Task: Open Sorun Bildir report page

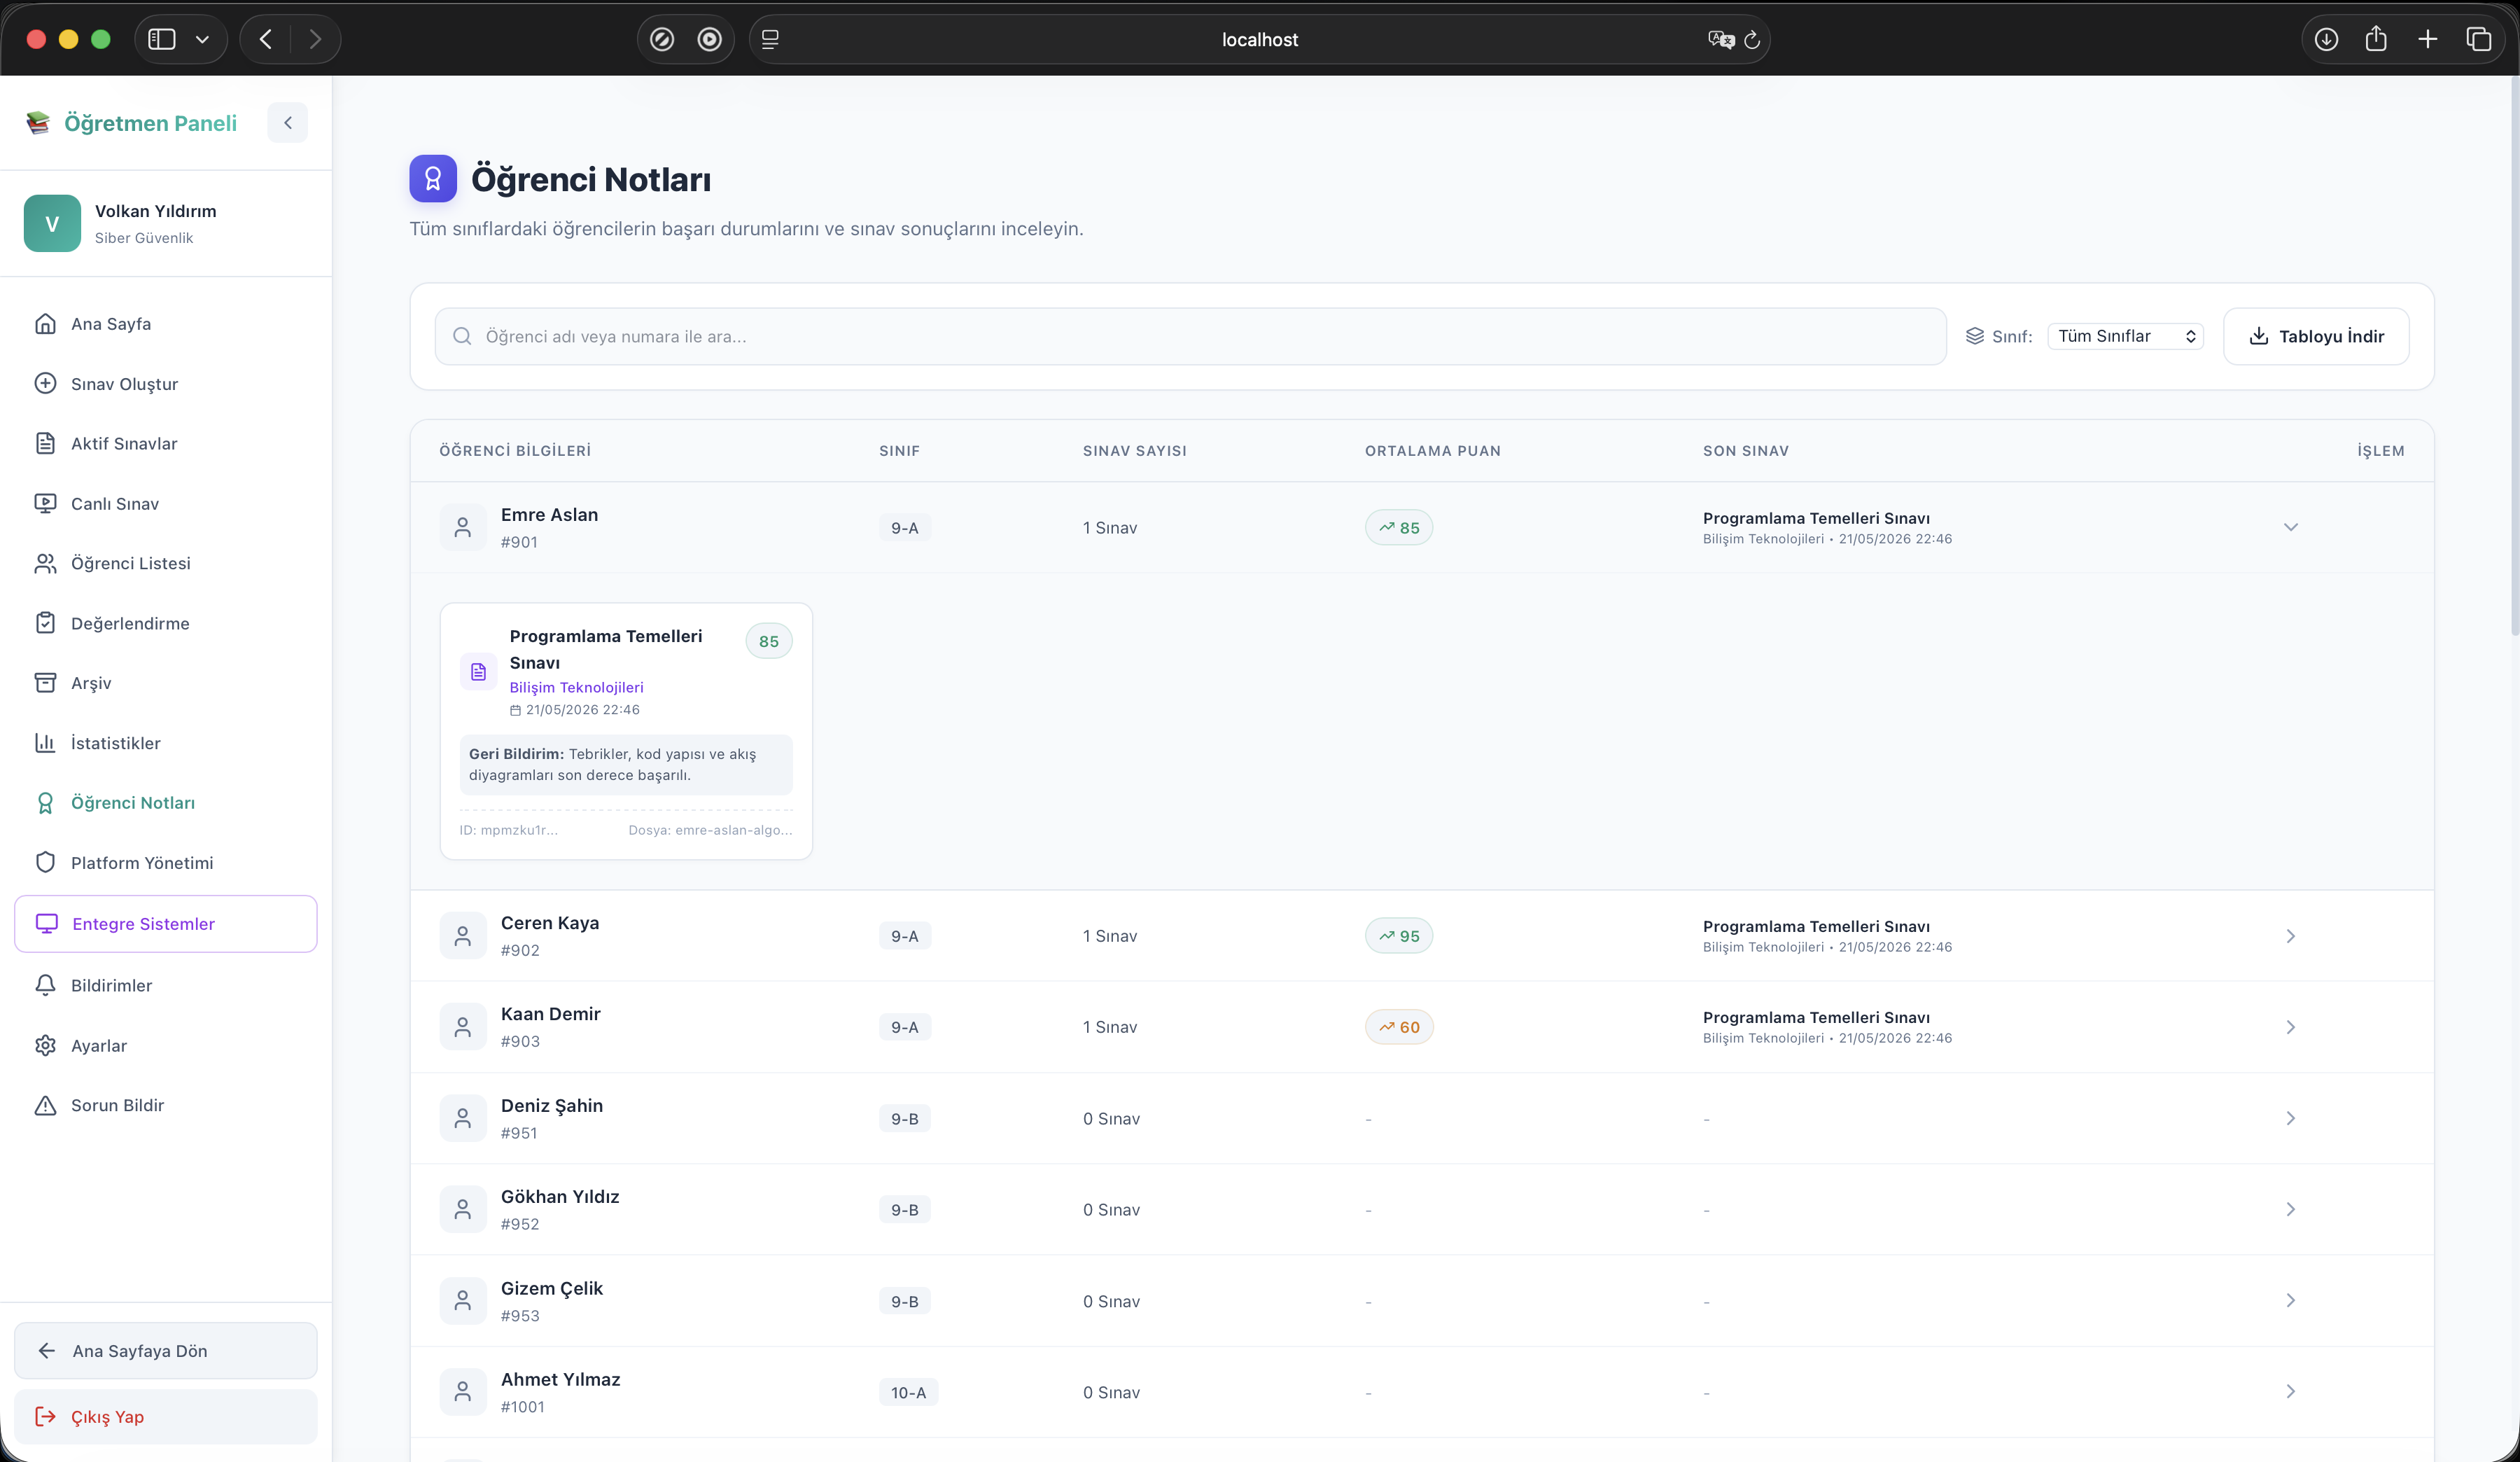Action: click(166, 1105)
